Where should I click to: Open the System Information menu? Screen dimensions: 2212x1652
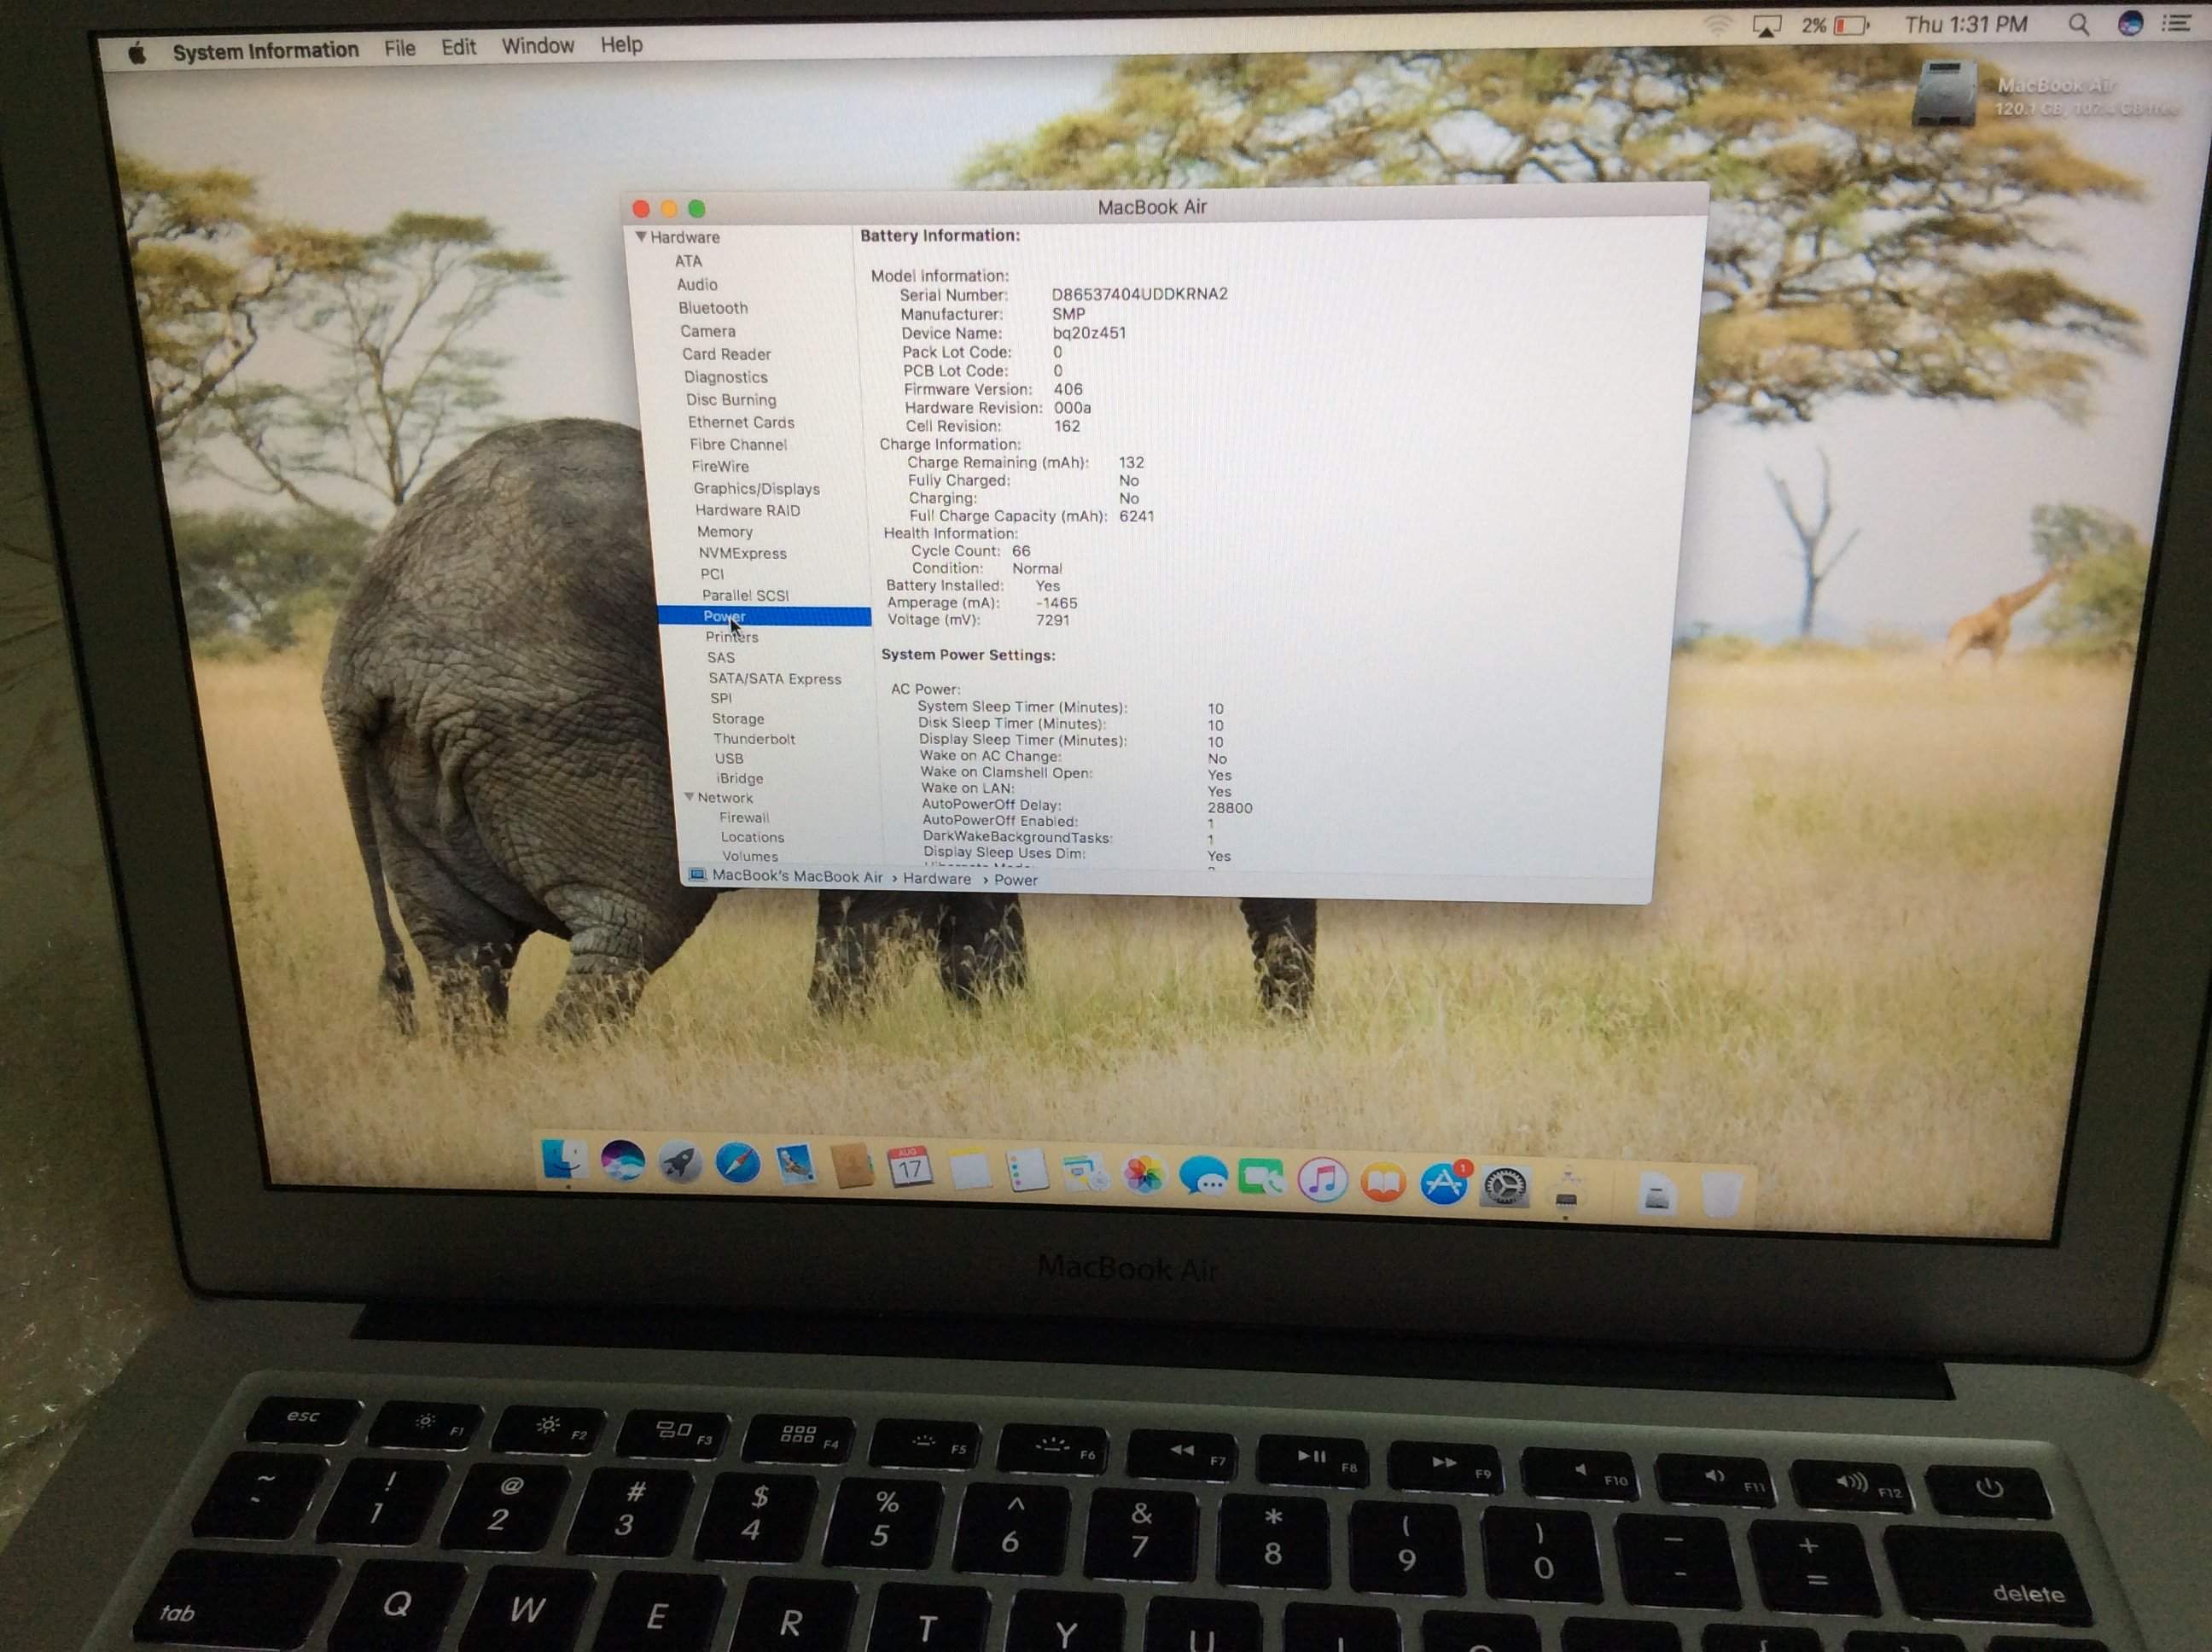[265, 50]
